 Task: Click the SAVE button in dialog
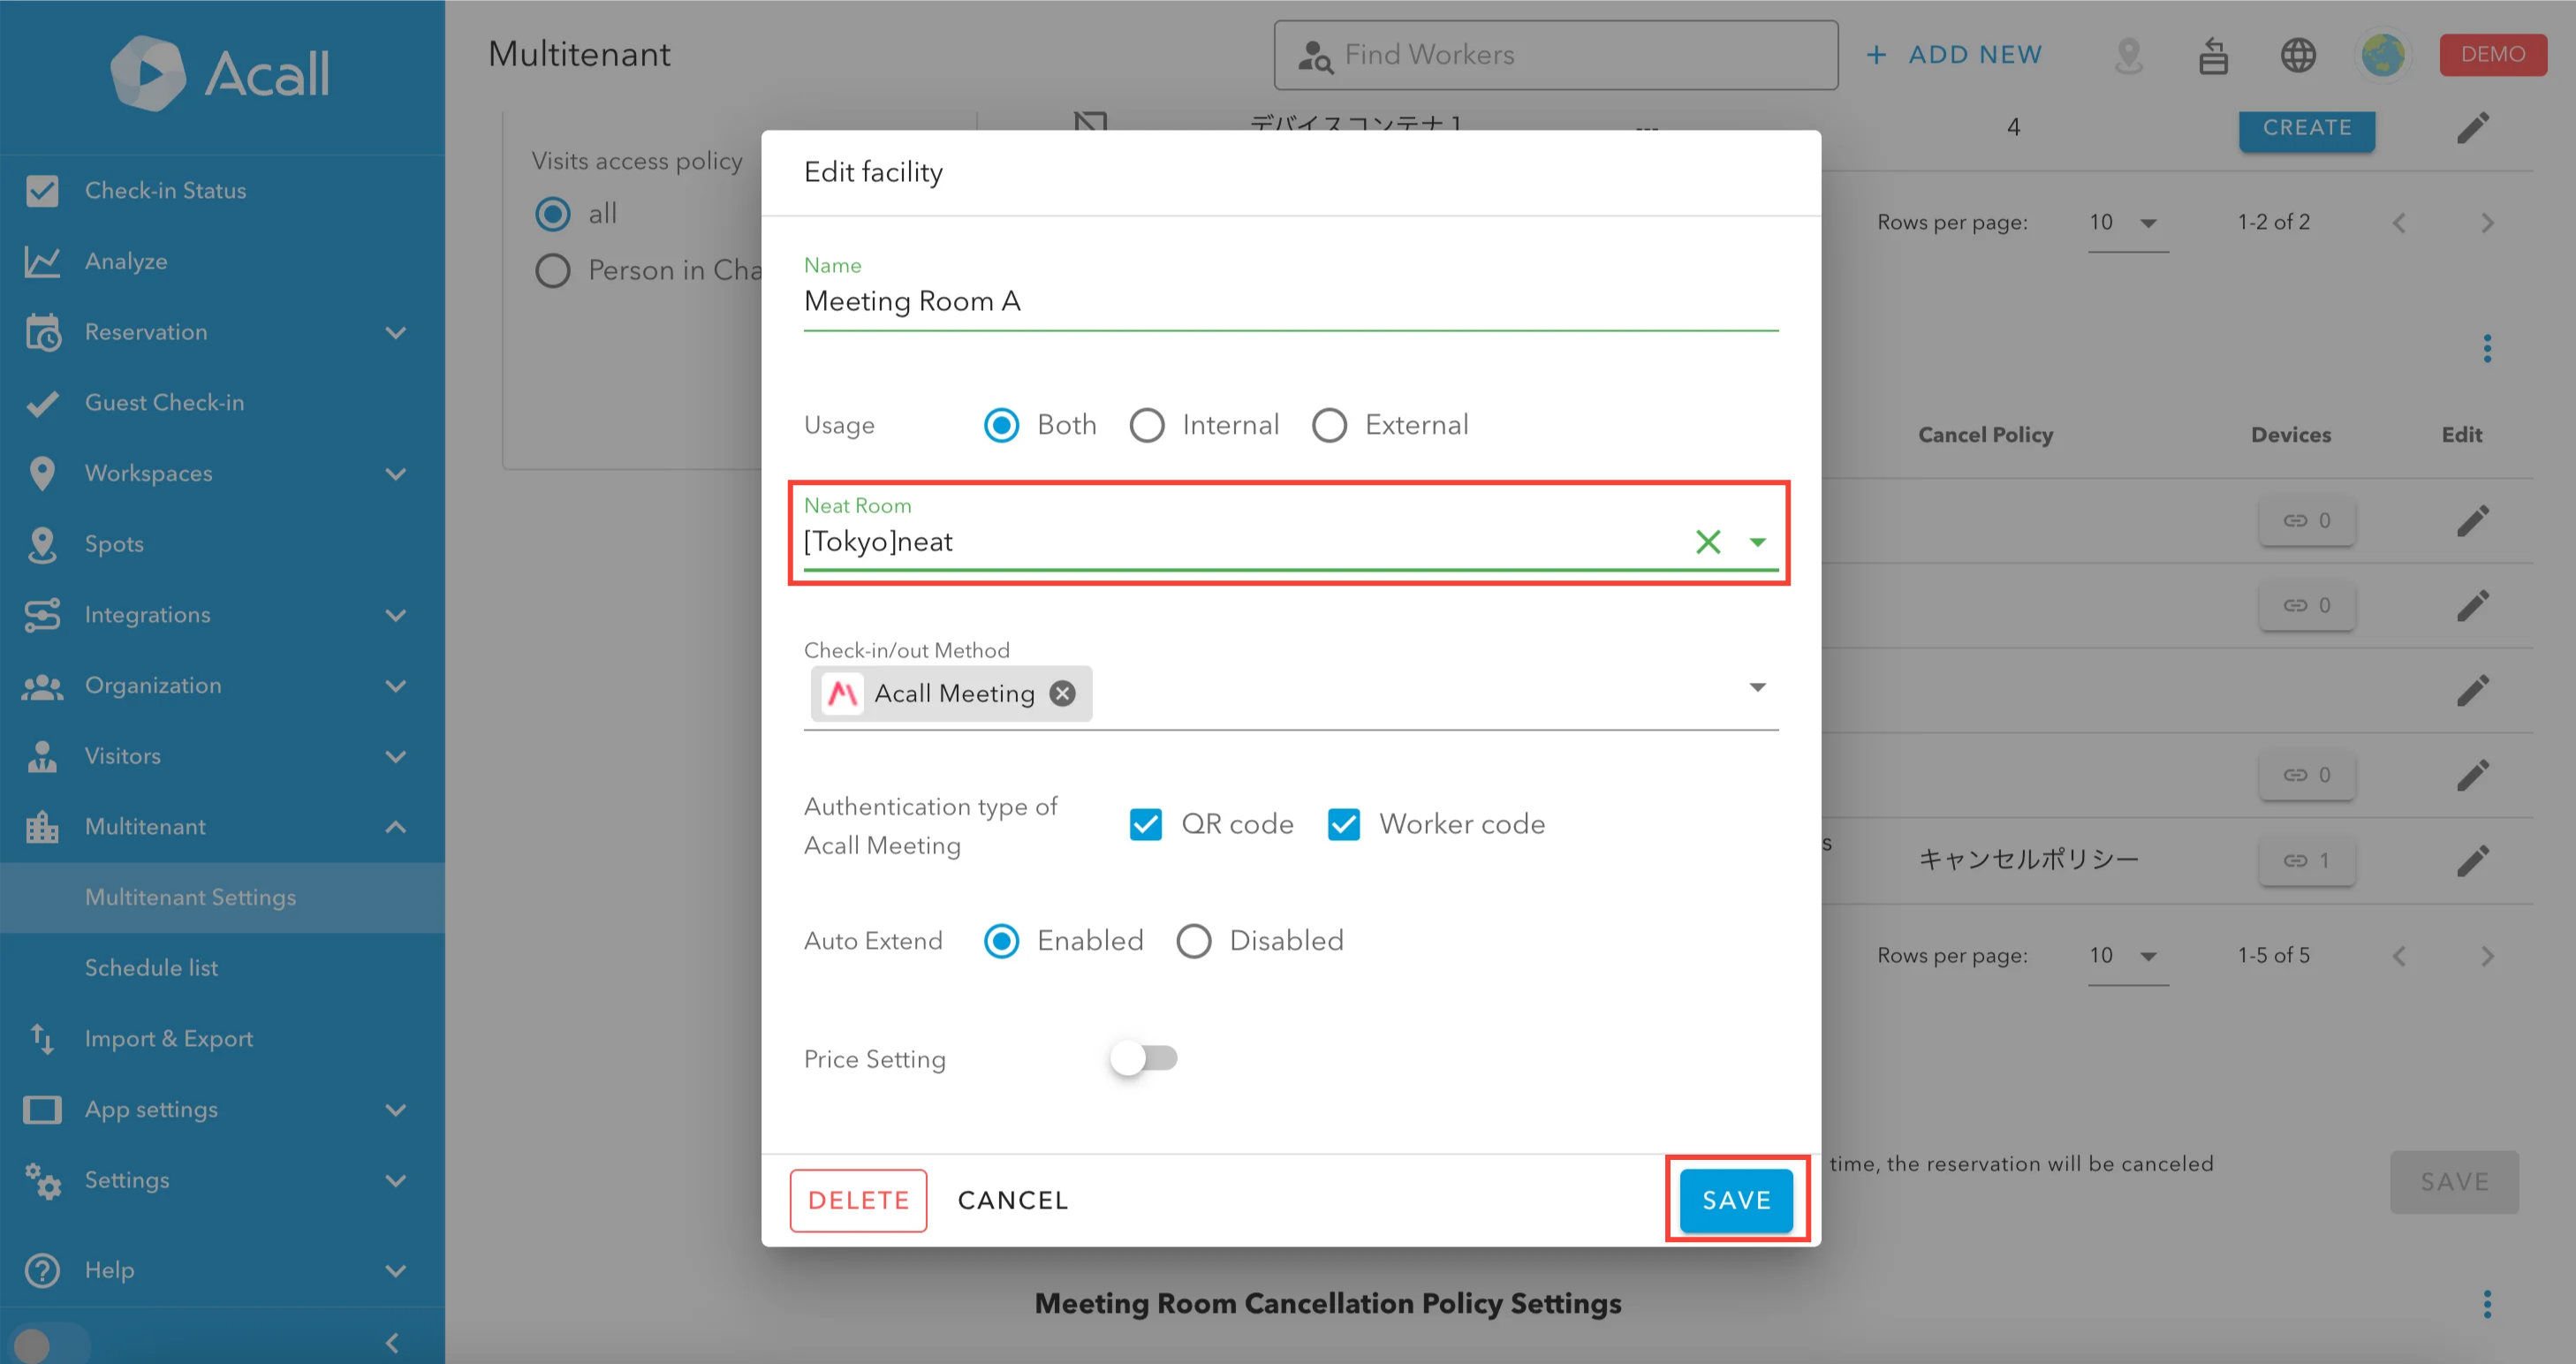1735,1200
